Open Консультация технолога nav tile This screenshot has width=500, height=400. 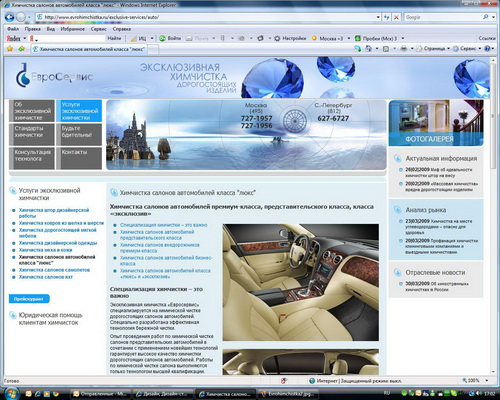point(32,158)
